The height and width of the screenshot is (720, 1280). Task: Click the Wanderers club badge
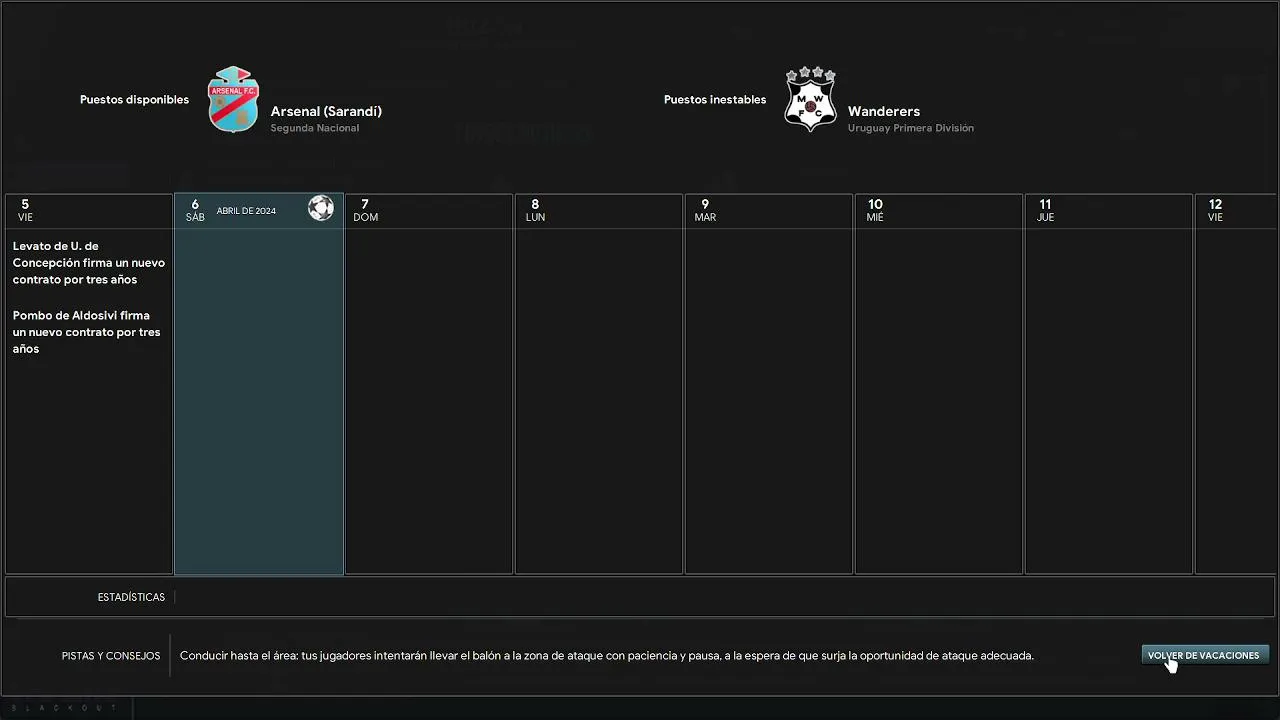tap(810, 100)
